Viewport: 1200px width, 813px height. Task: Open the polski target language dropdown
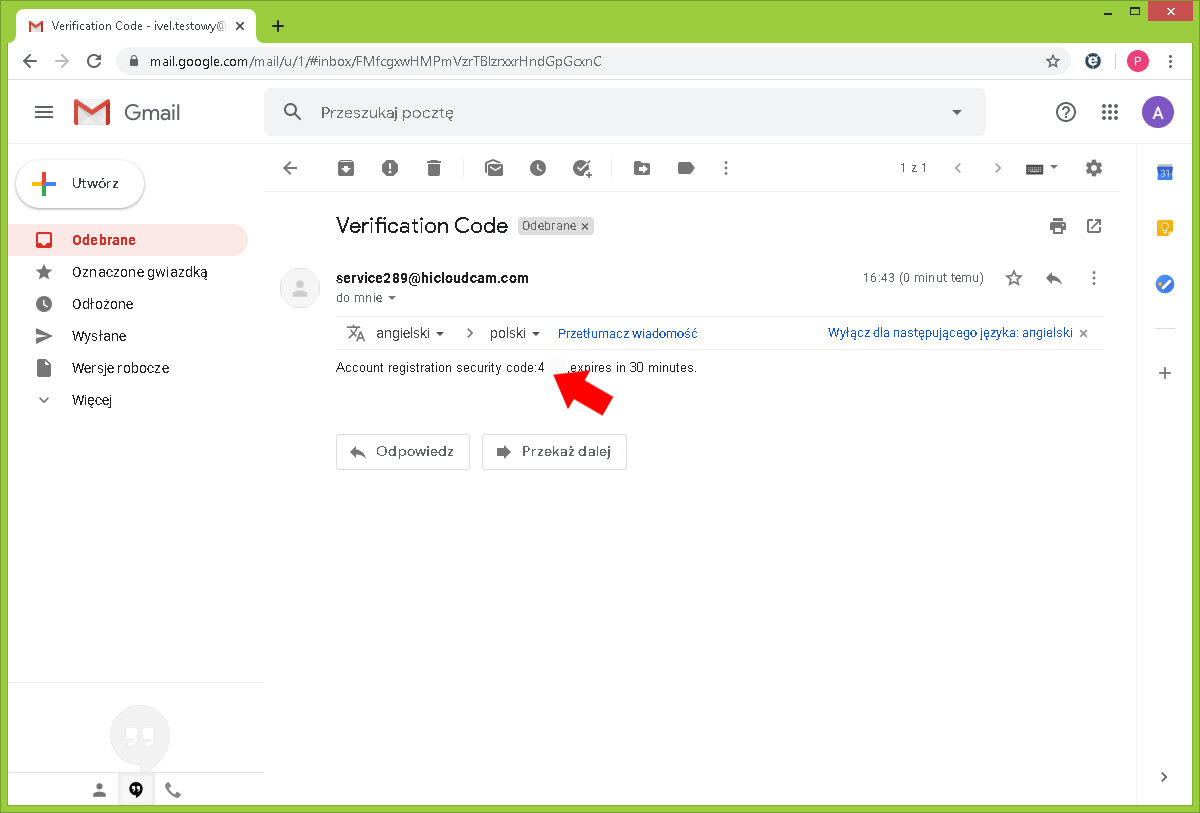[515, 333]
